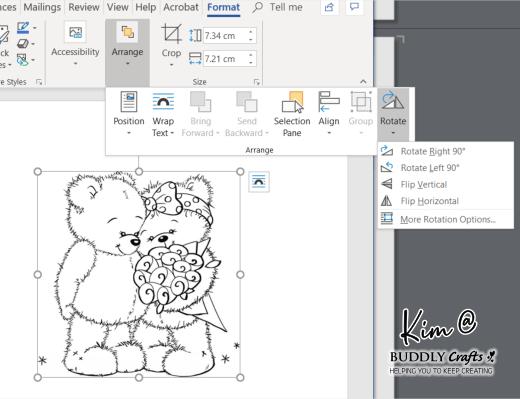The image size is (520, 399).
Task: Open Picture Effects options
Action: point(23,44)
